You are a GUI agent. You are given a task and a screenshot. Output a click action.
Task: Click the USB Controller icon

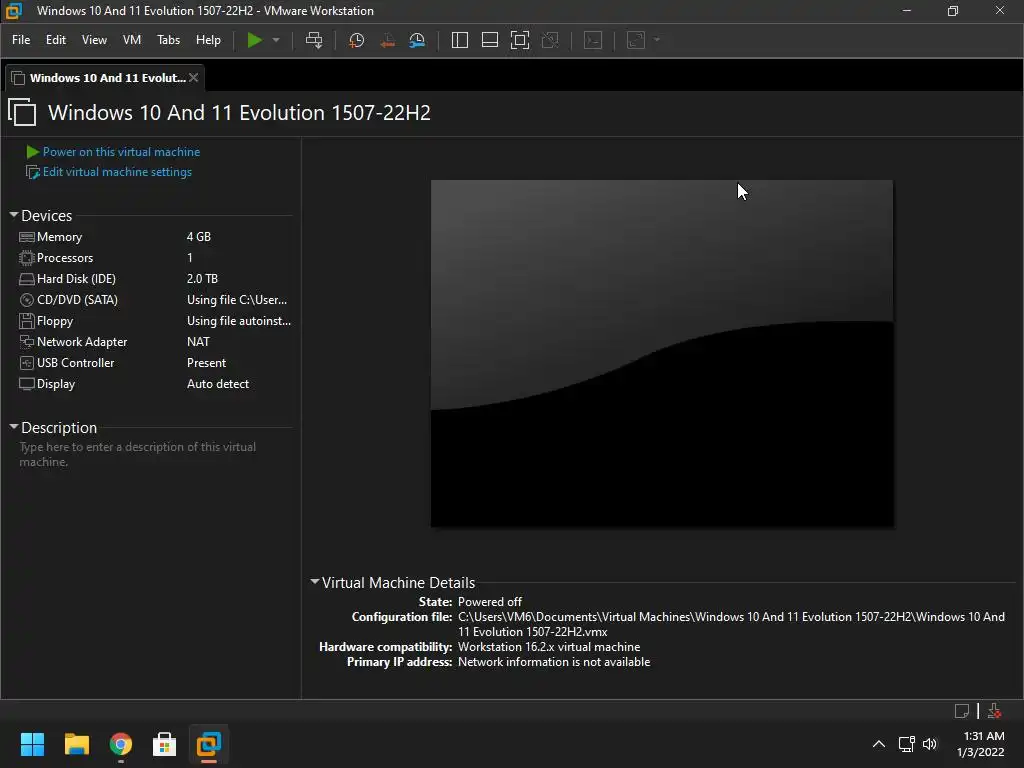click(27, 362)
